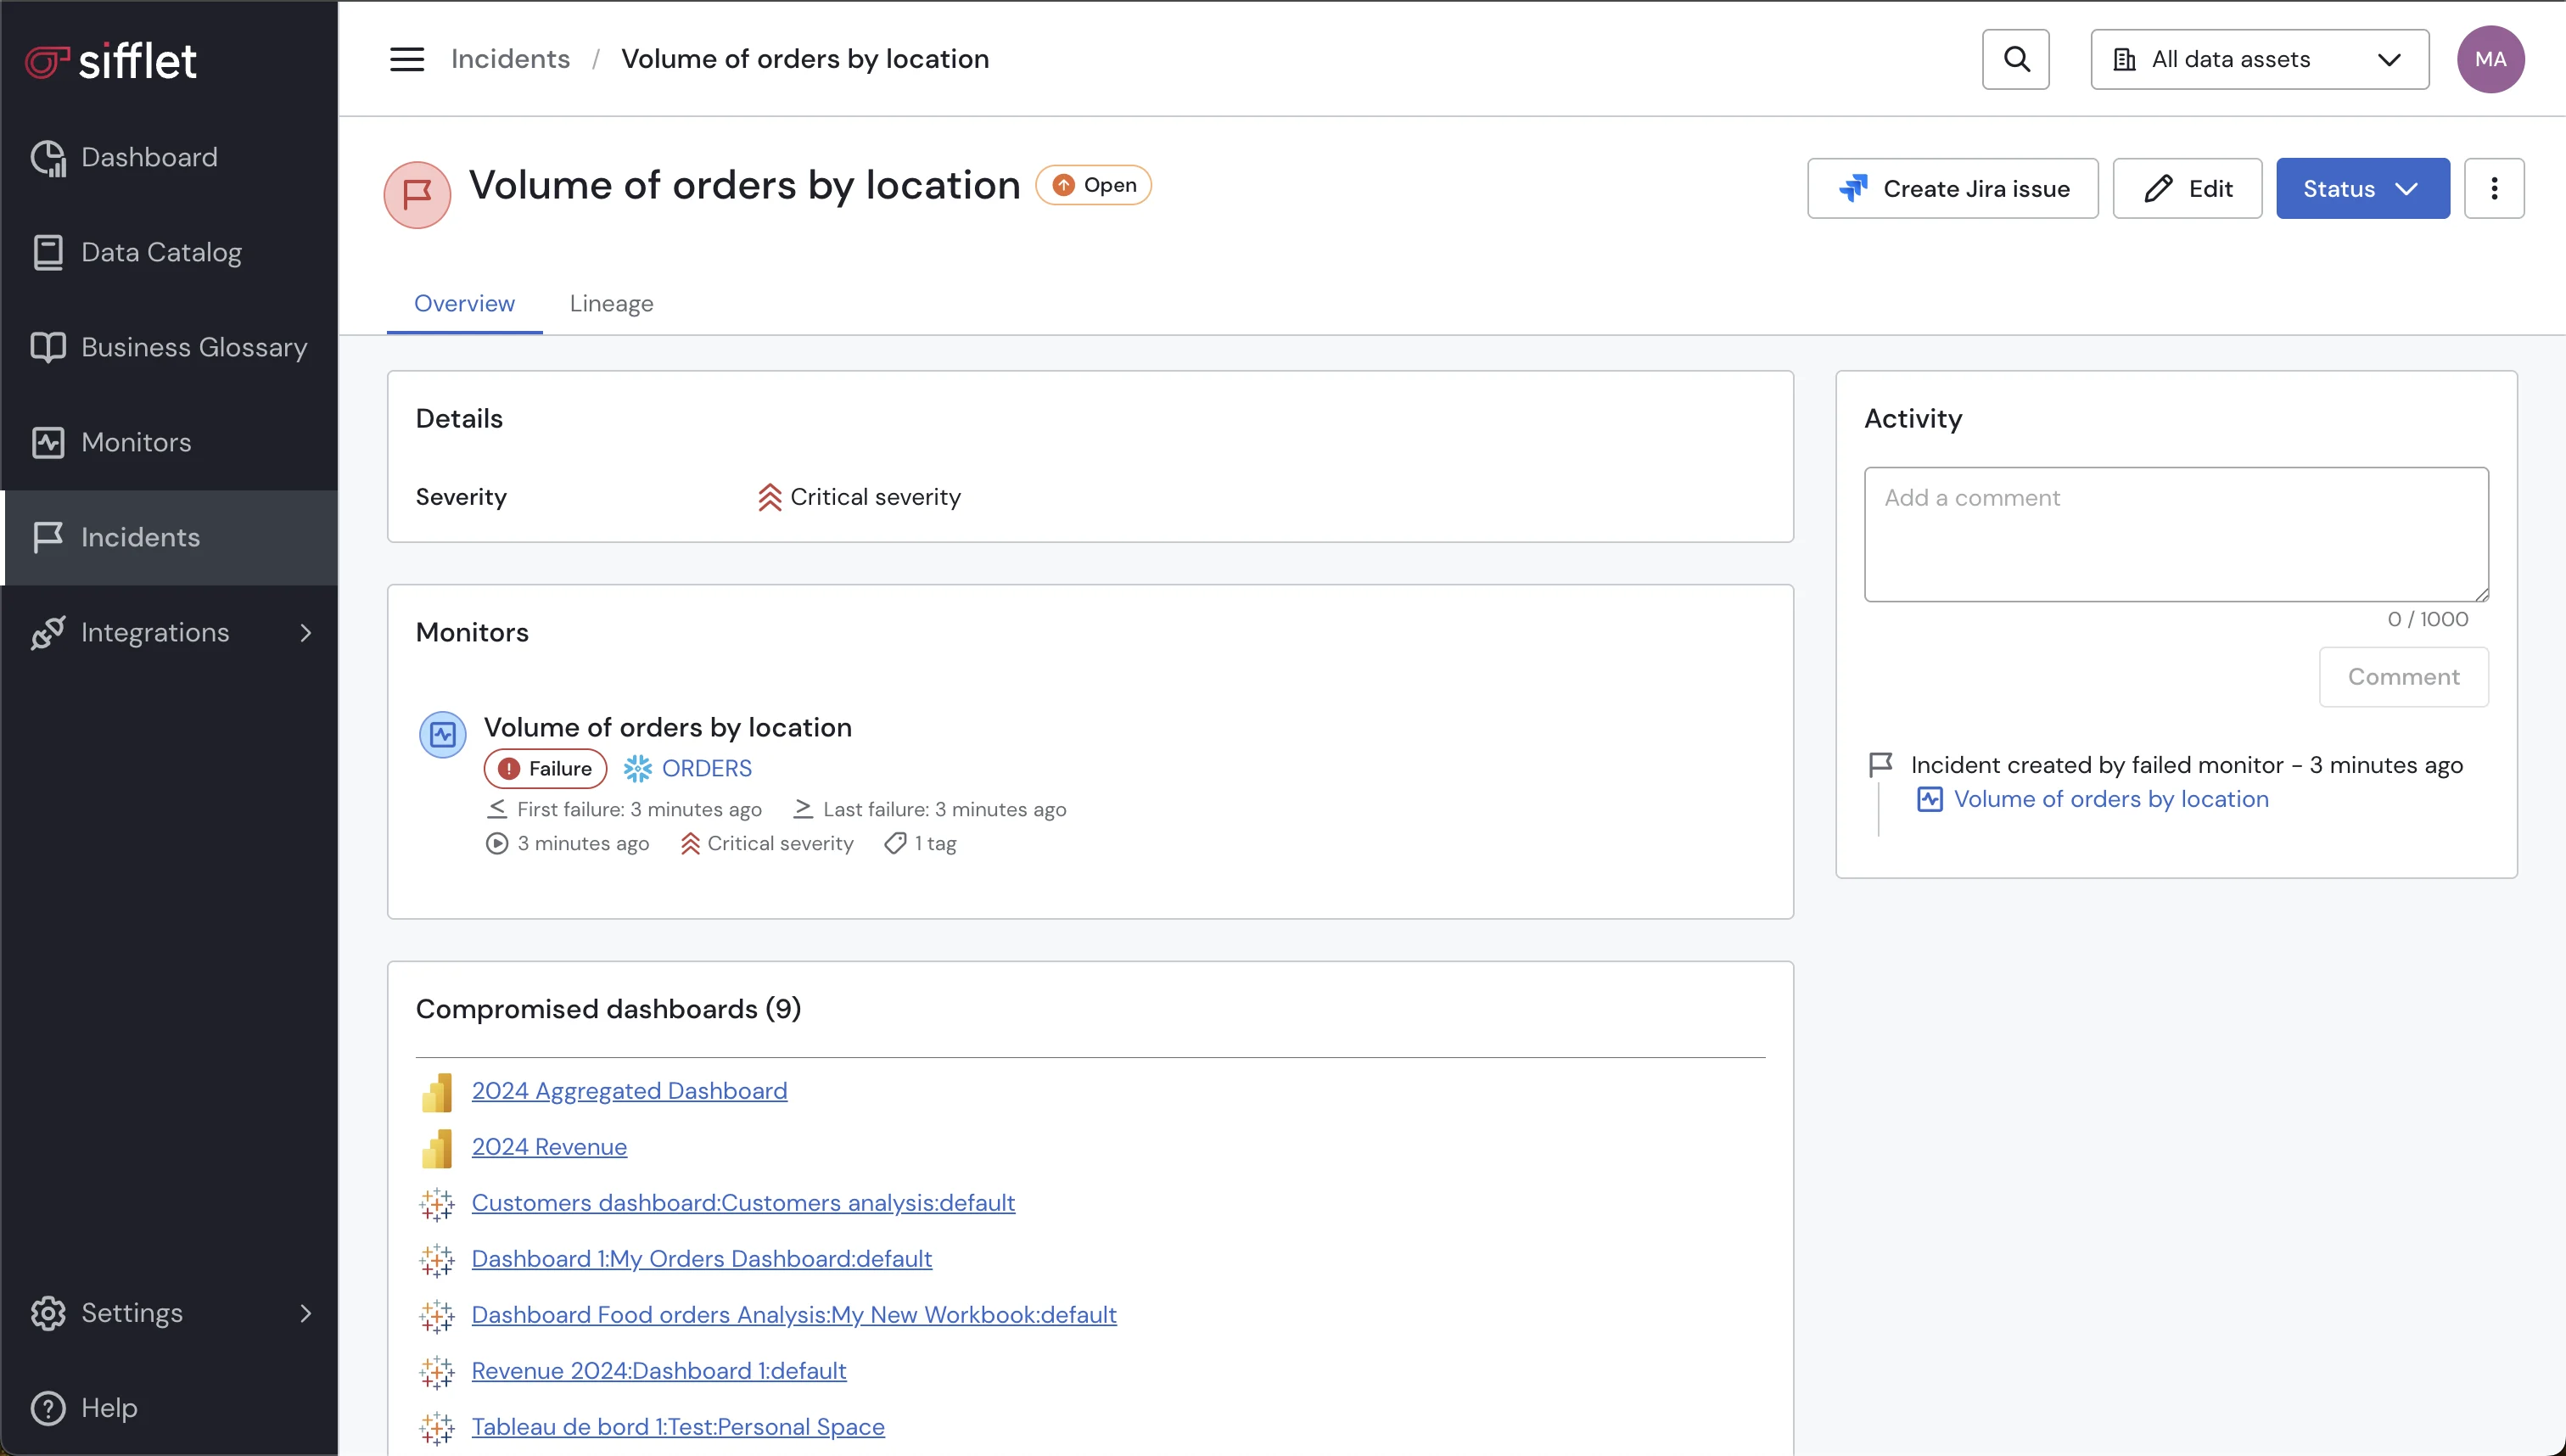Click the flag icon in Activity timeline
The height and width of the screenshot is (1456, 2566).
pos(1881,765)
